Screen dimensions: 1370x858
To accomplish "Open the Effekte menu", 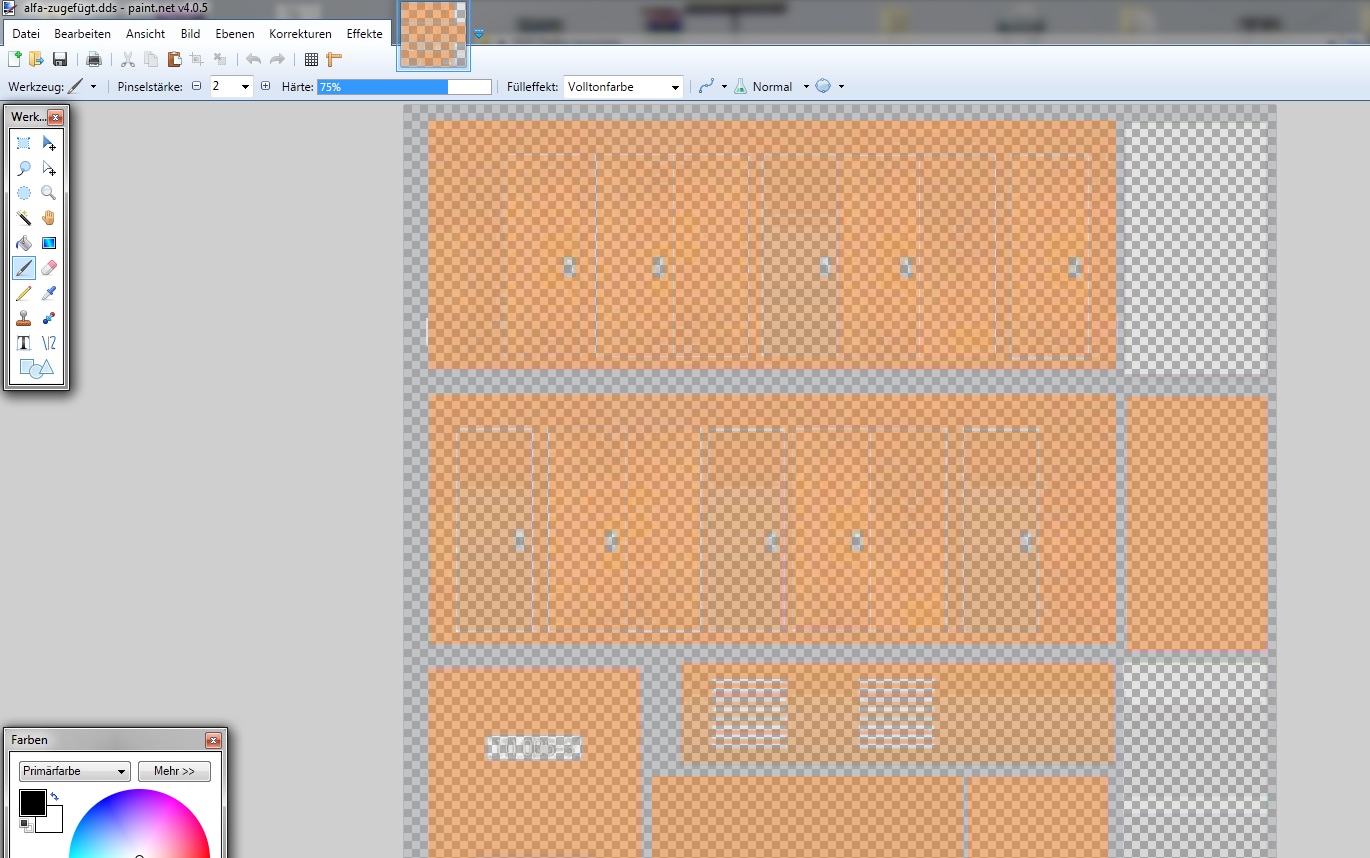I will [364, 34].
